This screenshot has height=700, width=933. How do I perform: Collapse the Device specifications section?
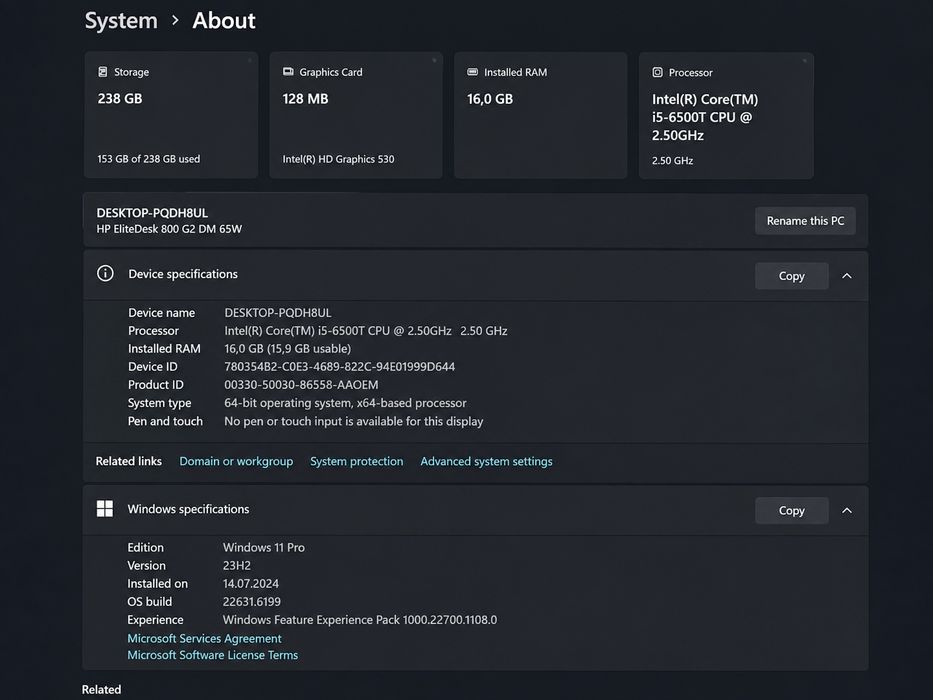pos(847,276)
